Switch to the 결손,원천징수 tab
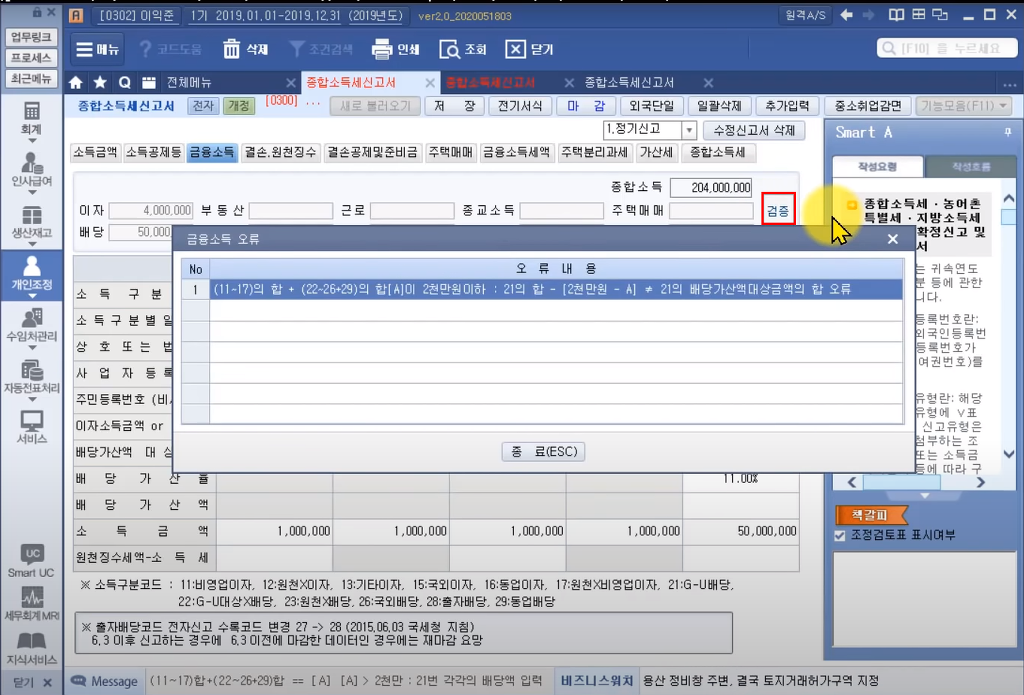The height and width of the screenshot is (695, 1024). pyautogui.click(x=279, y=153)
